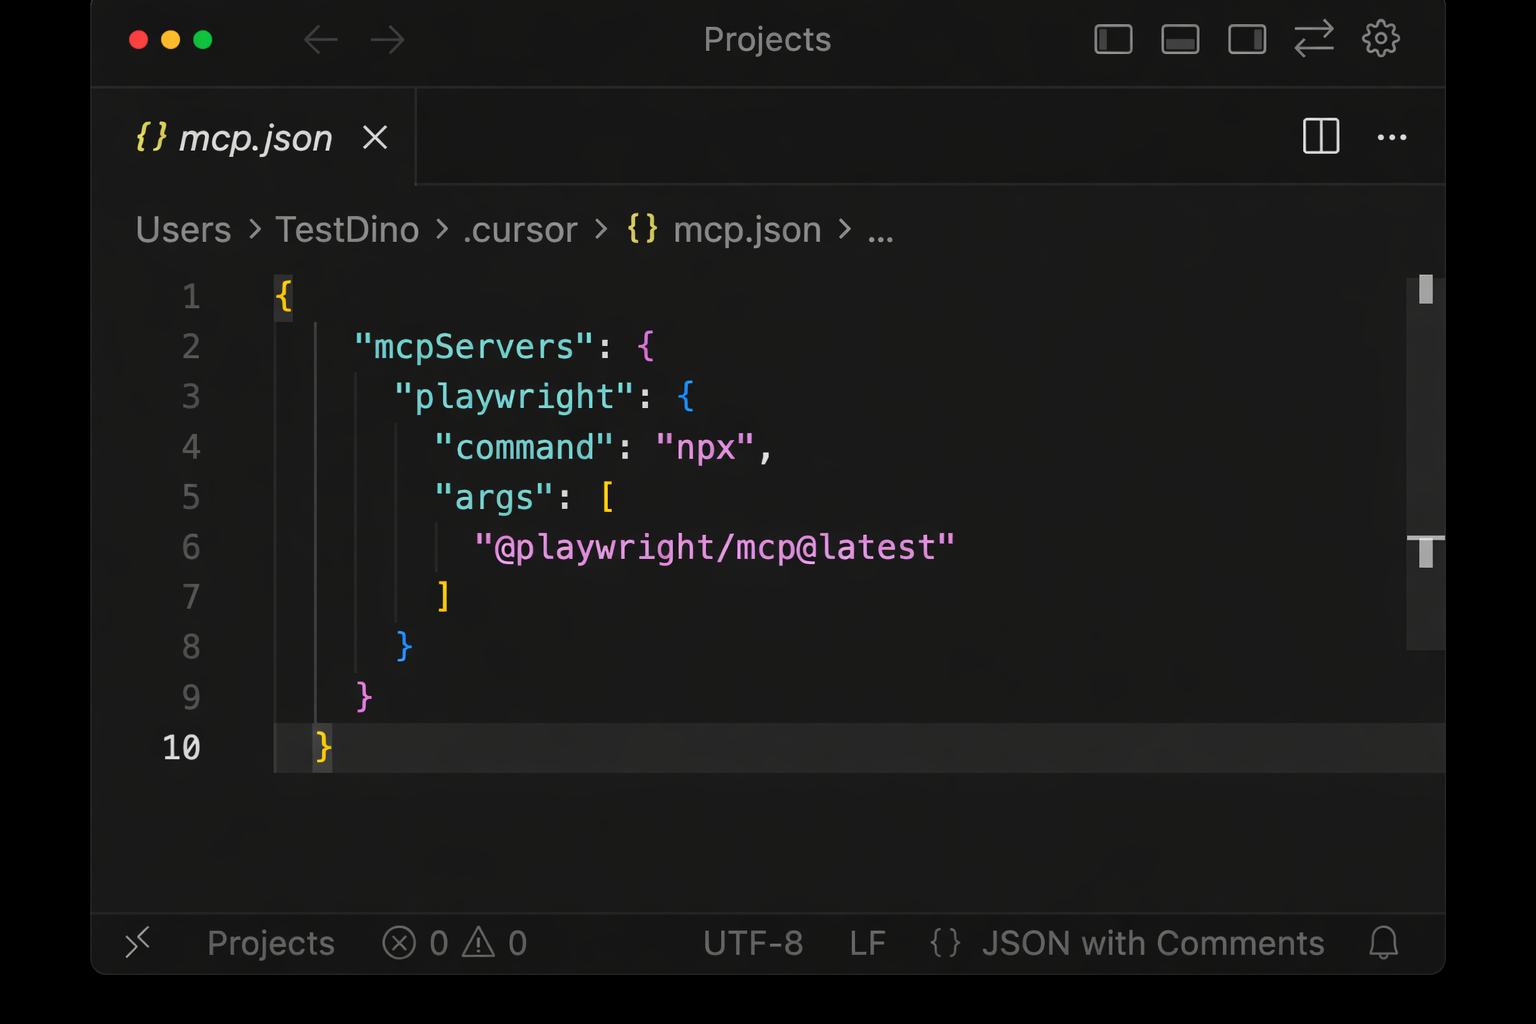This screenshot has width=1536, height=1024.
Task: Click the navigate forward arrow
Action: 387,39
